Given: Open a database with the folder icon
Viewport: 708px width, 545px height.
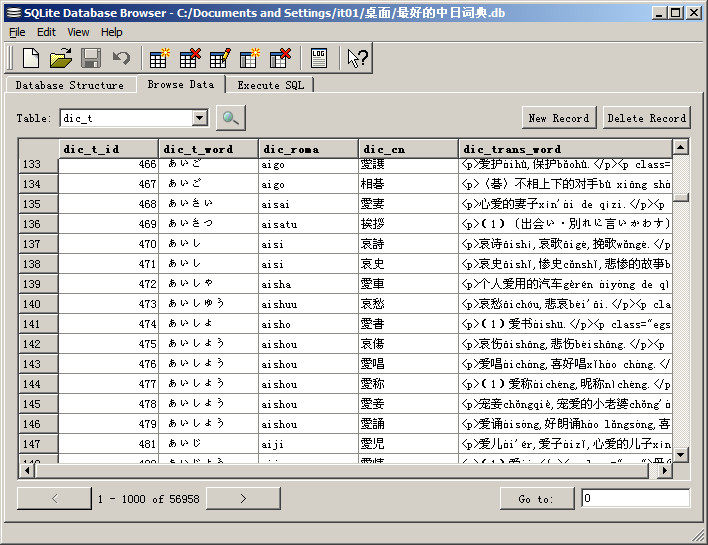Looking at the screenshot, I should [x=61, y=58].
